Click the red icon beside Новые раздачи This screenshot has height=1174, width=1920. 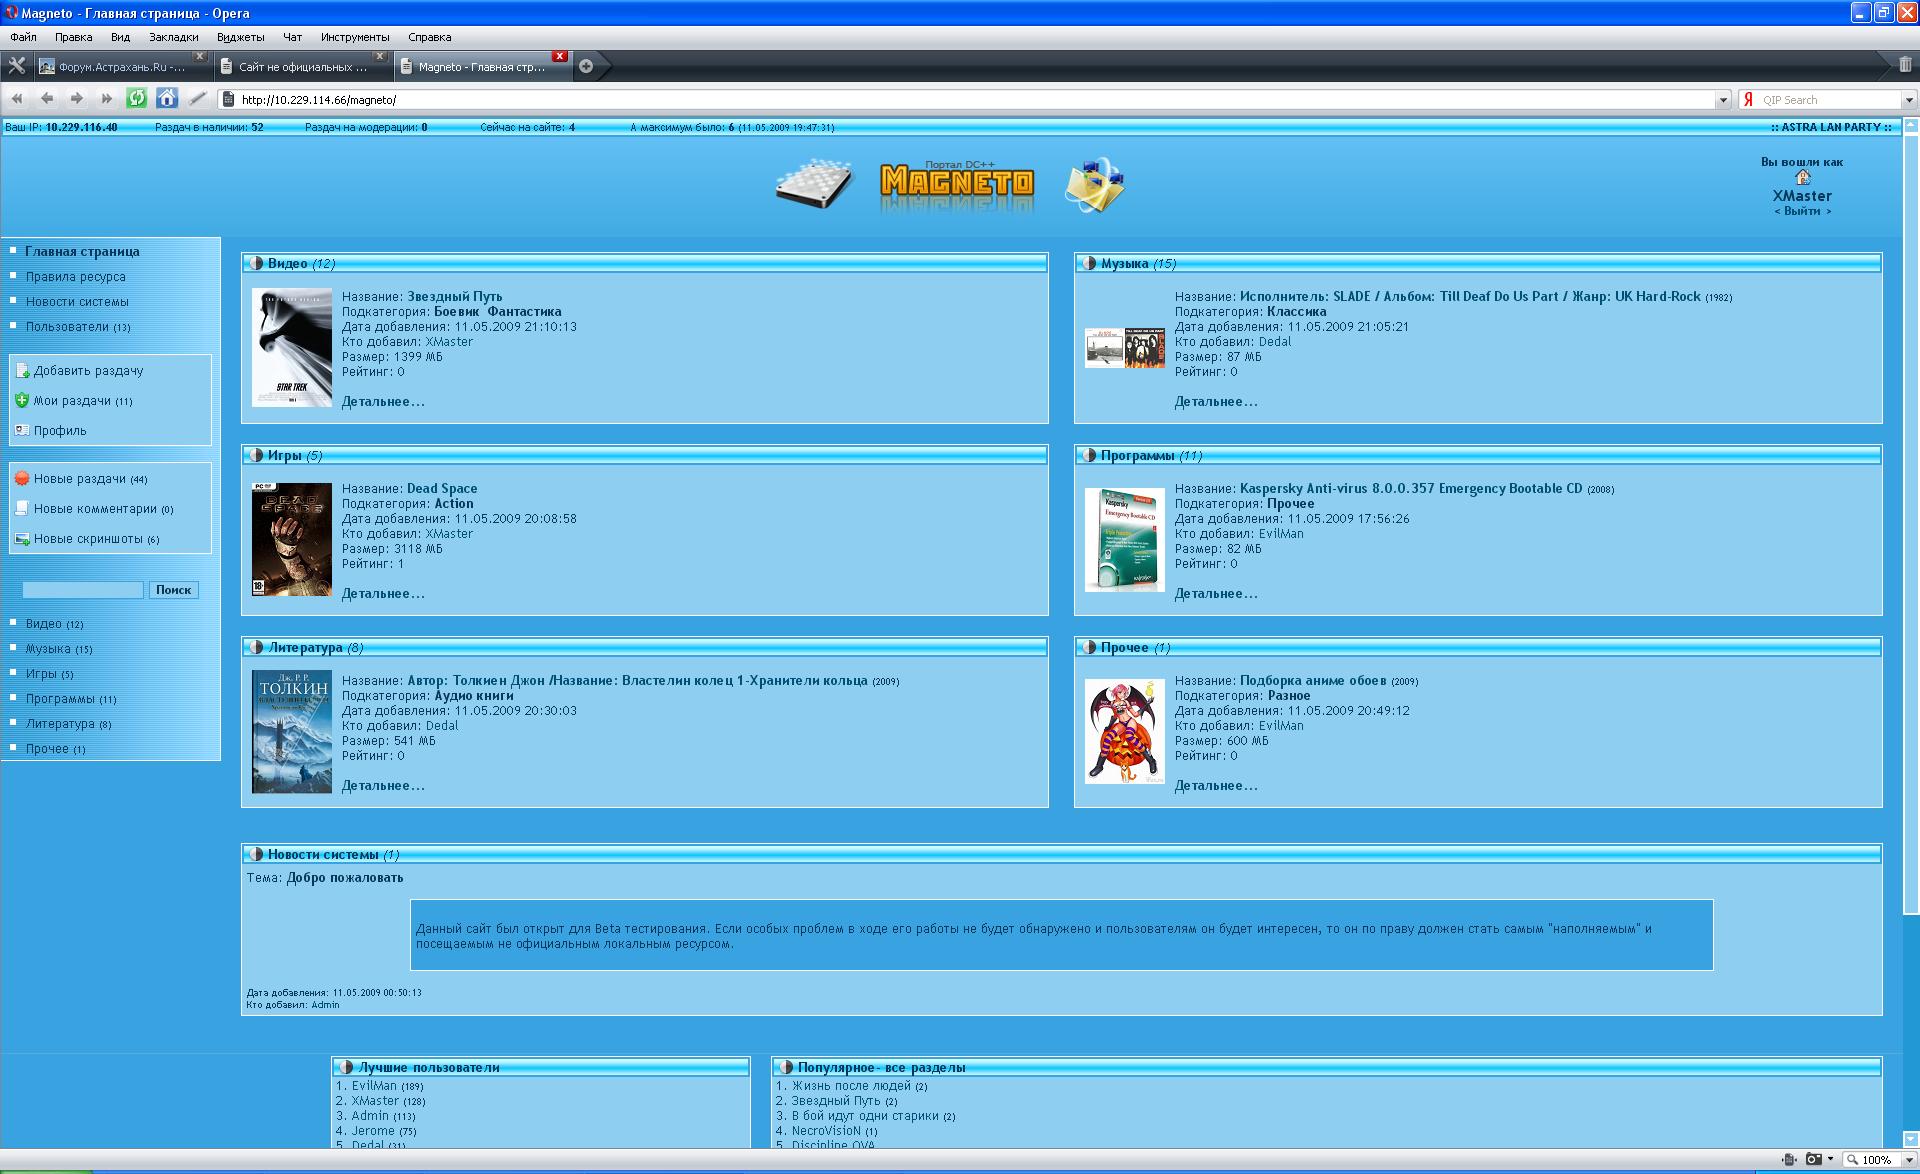[22, 478]
